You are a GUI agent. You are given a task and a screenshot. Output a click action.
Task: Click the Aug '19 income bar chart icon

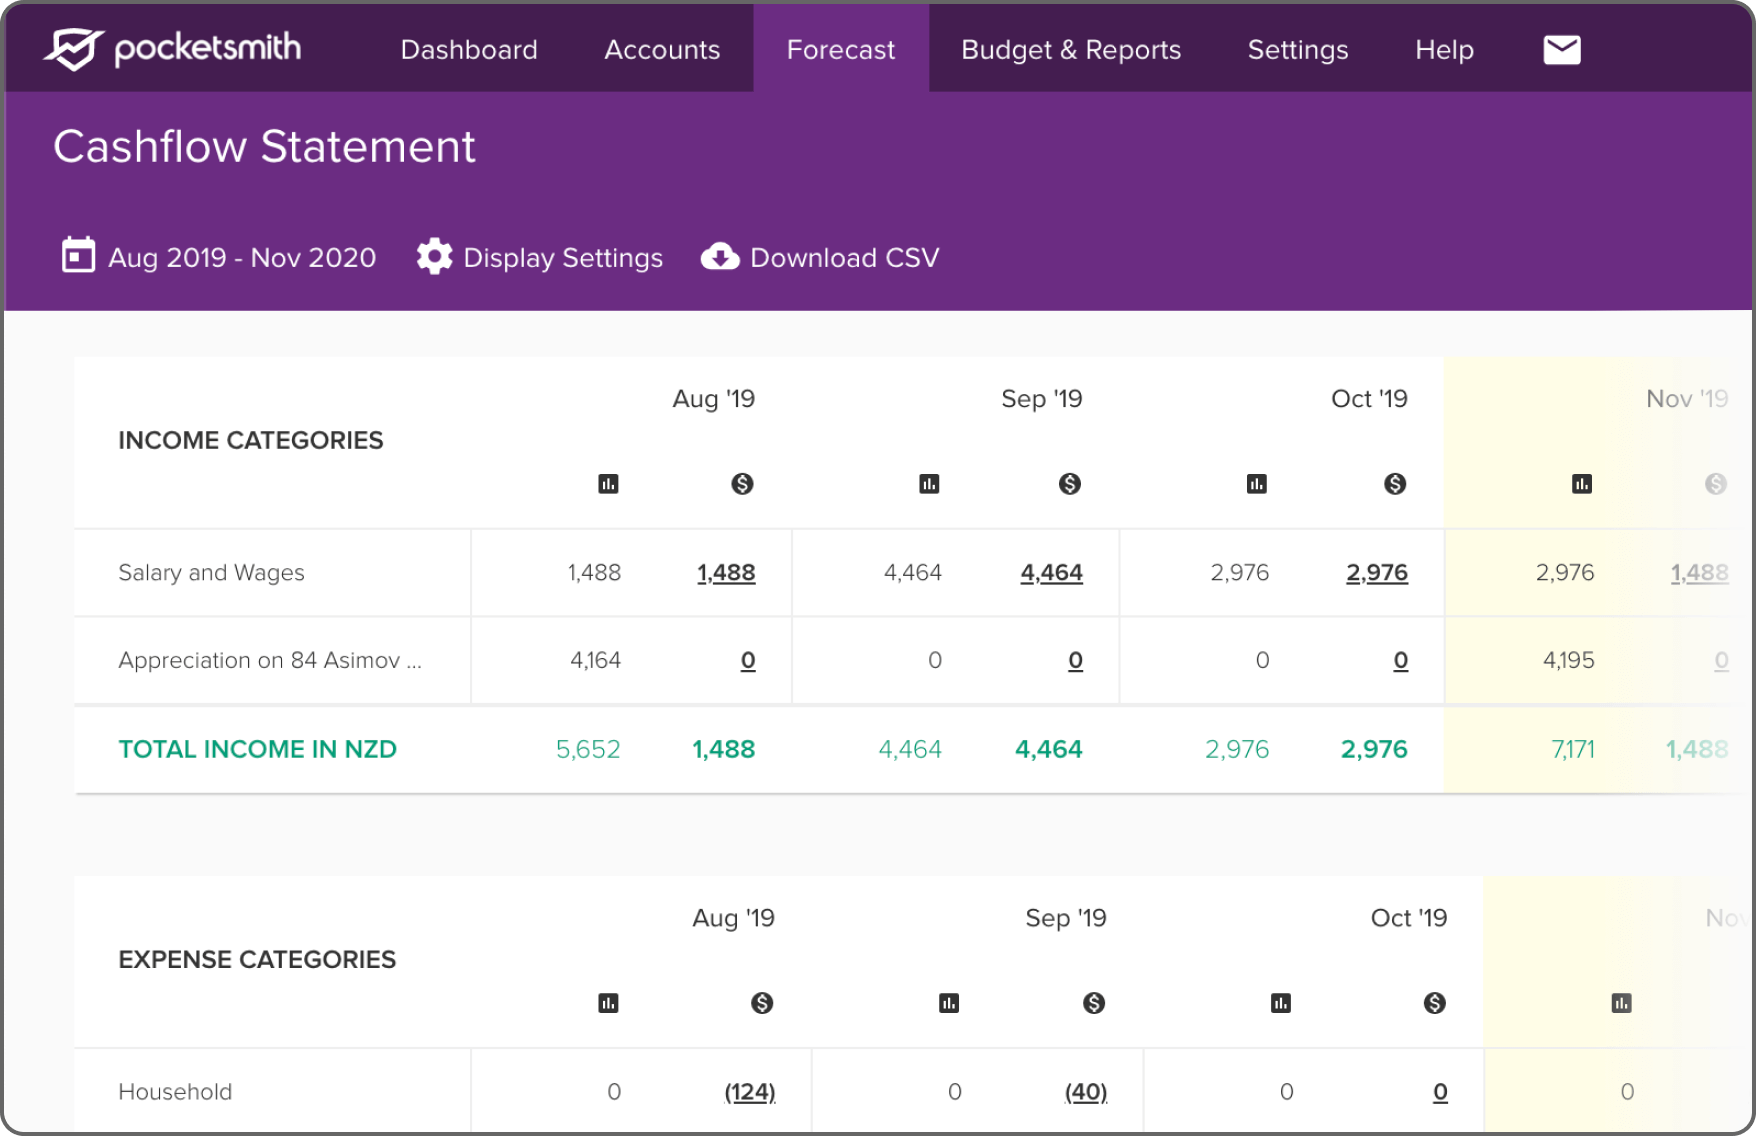(x=608, y=484)
